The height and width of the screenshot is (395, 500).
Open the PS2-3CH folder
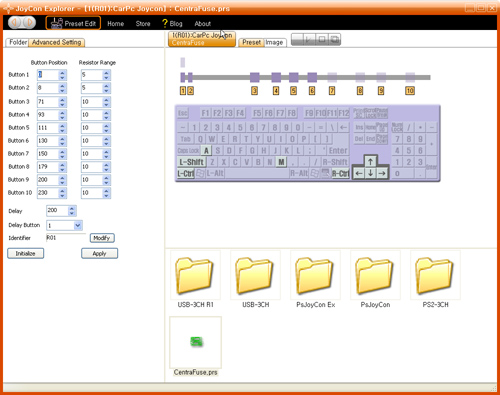pyautogui.click(x=435, y=279)
